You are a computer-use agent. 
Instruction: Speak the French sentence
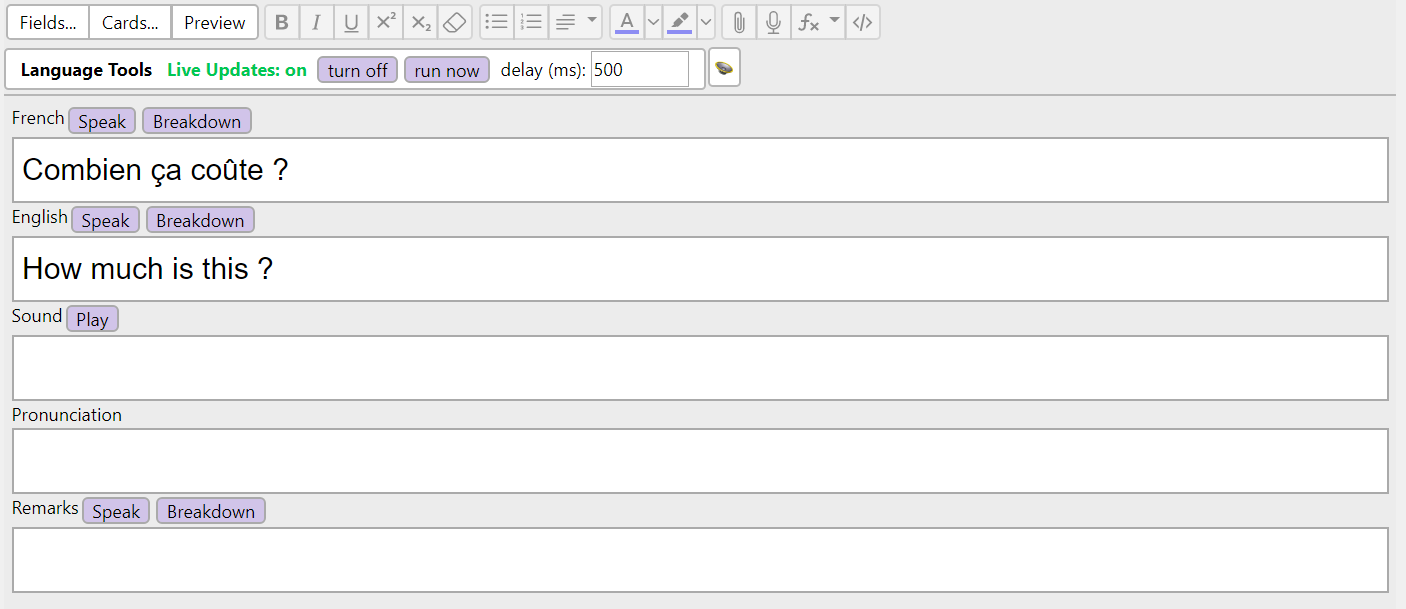click(x=101, y=120)
